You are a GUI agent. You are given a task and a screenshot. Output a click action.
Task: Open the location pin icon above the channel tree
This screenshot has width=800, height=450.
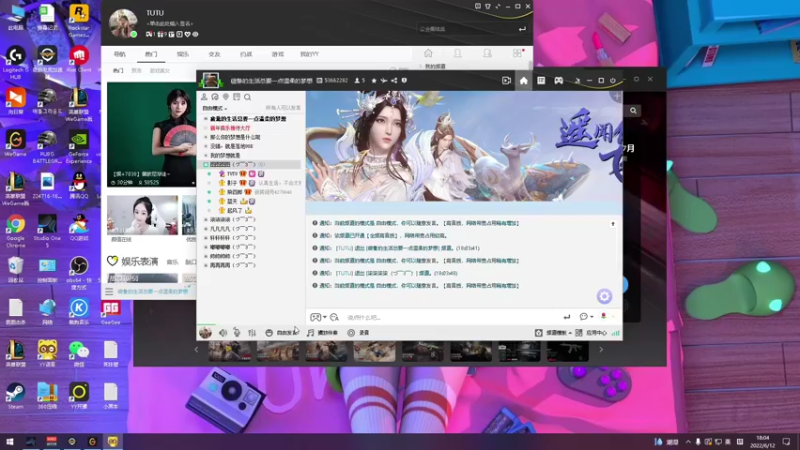coord(226,97)
